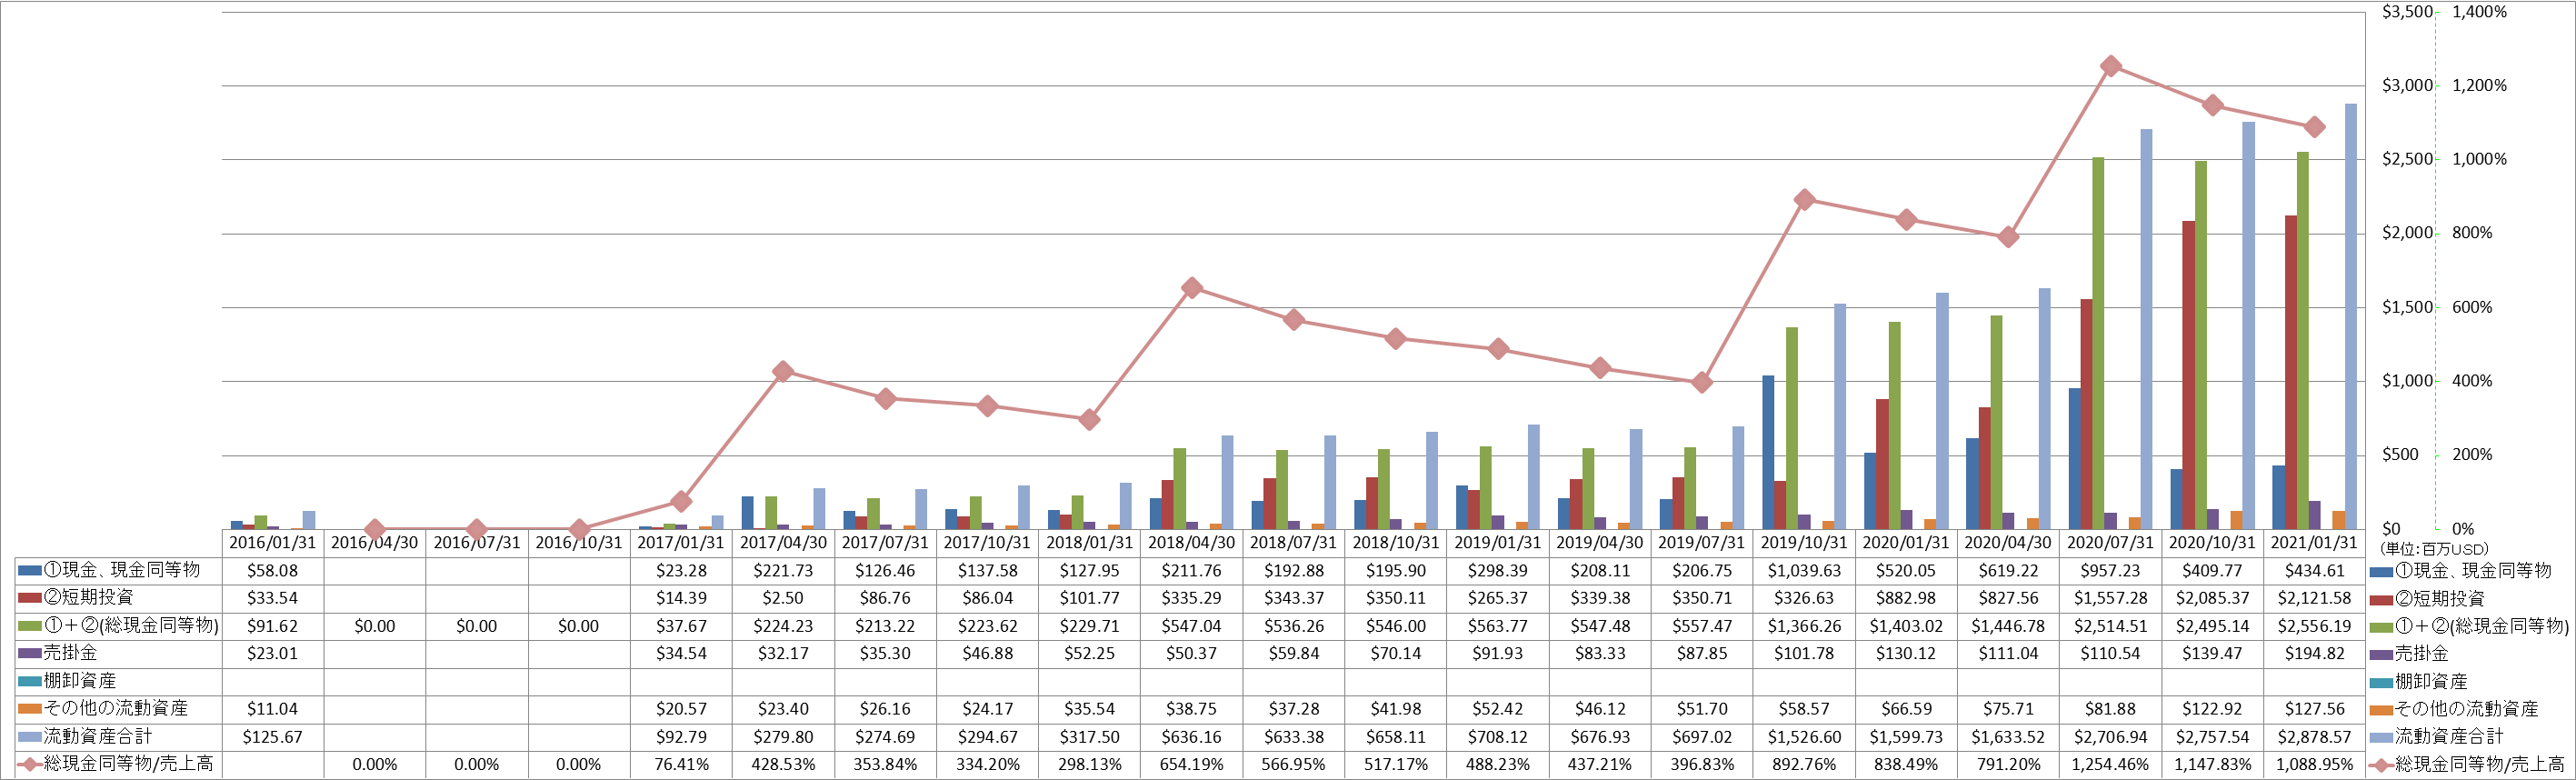
Task: Click the 2020/07/31 date label
Action: (x=2110, y=543)
